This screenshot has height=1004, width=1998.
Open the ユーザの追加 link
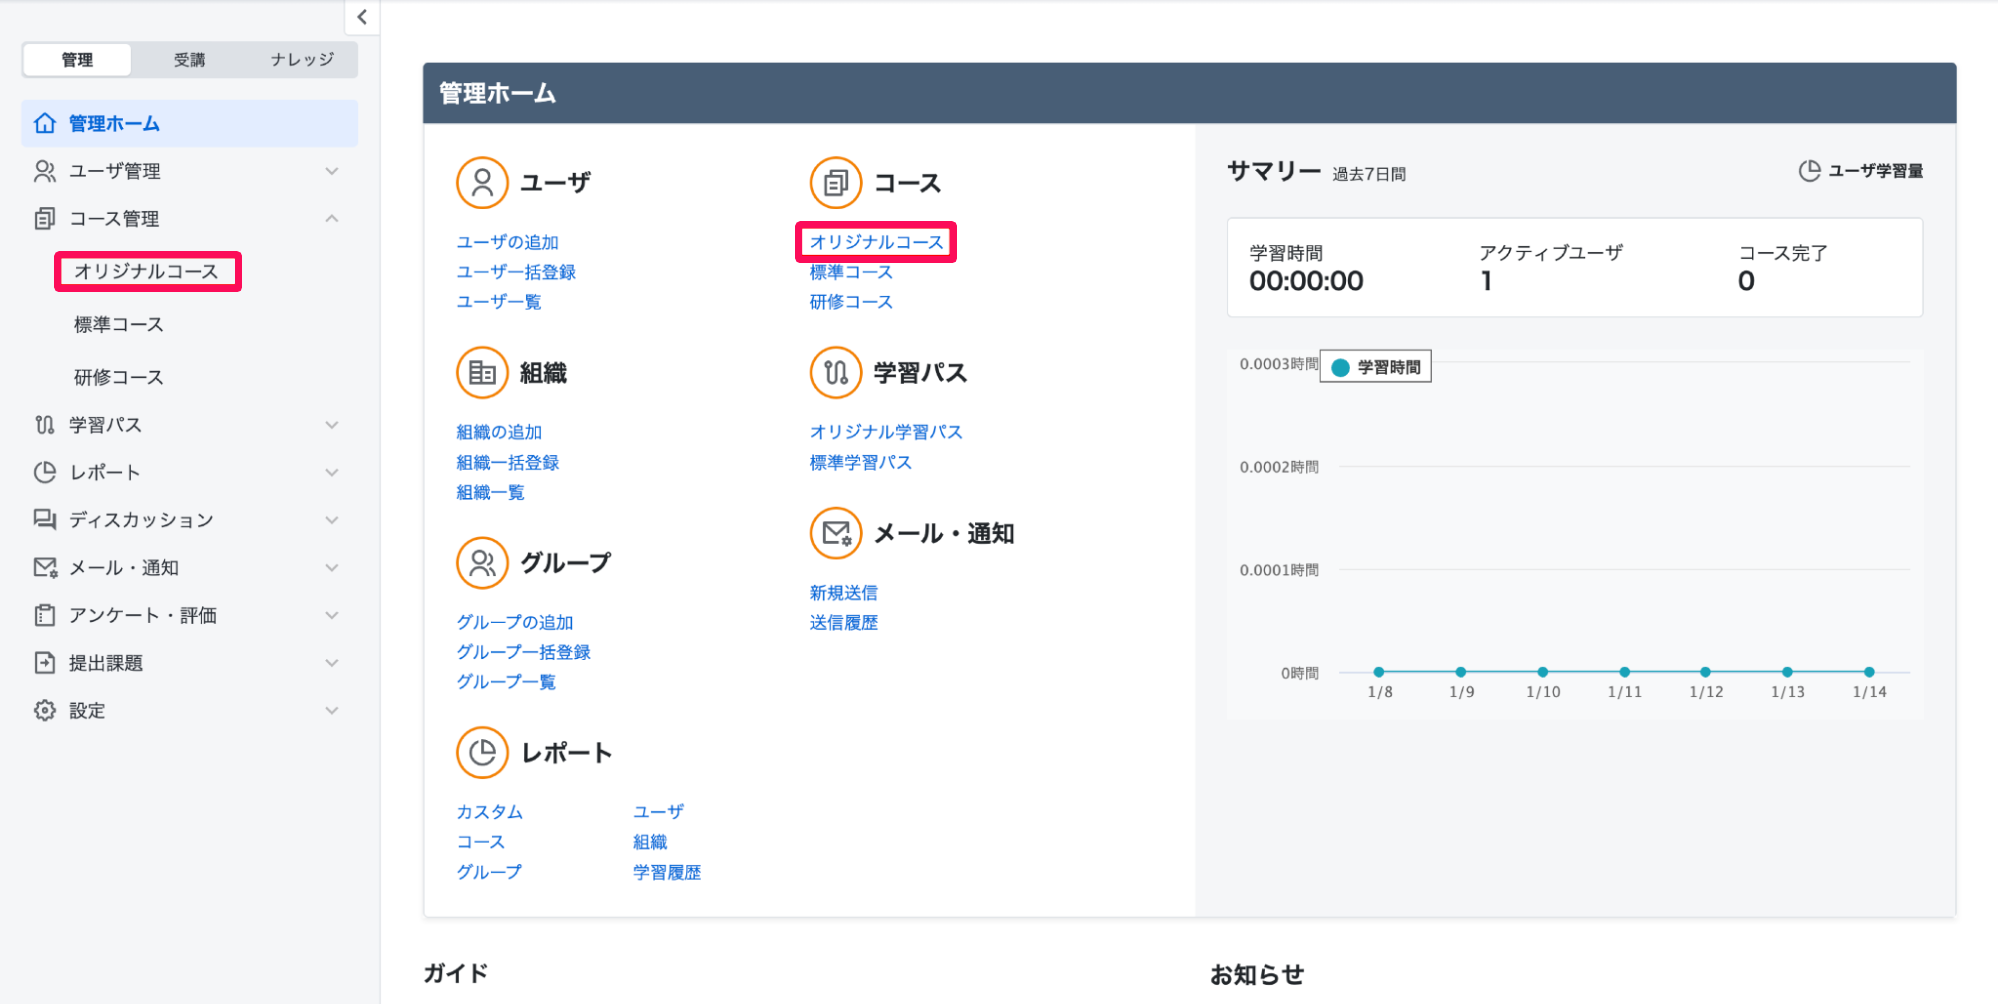pyautogui.click(x=507, y=242)
